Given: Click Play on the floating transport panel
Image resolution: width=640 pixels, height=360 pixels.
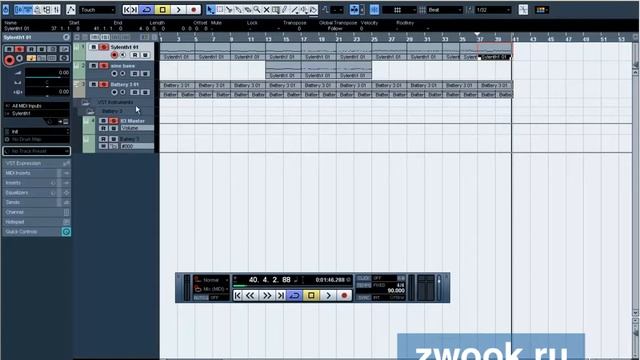Looking at the screenshot, I should (x=328, y=296).
